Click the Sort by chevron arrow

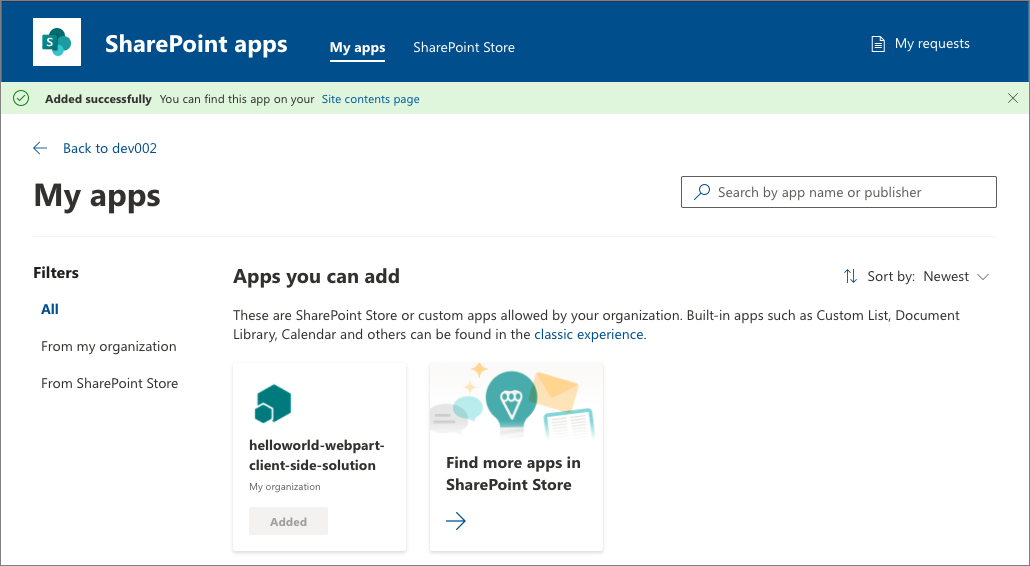pos(983,277)
